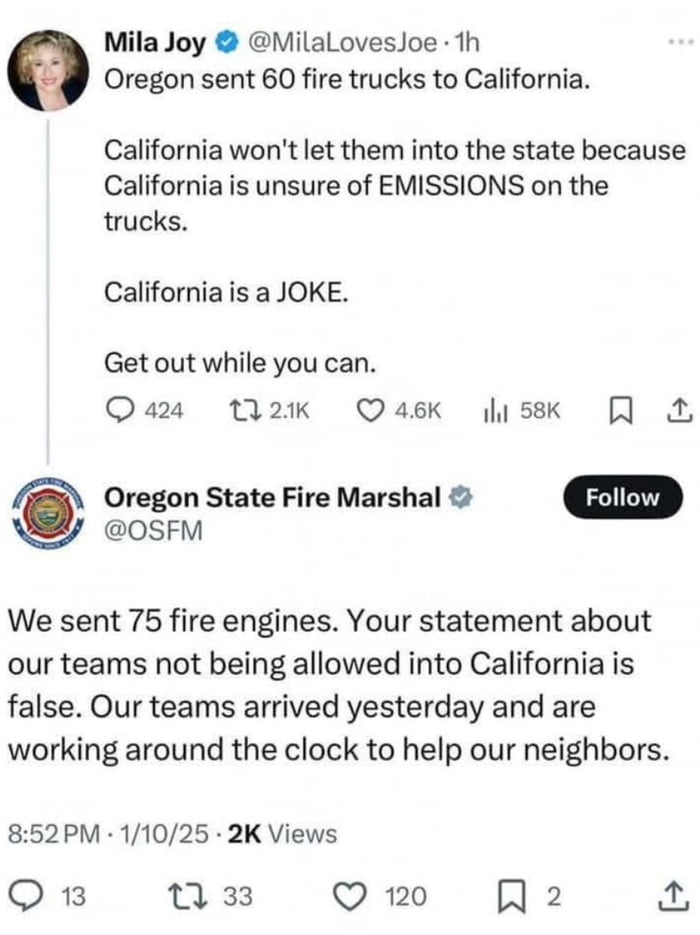This screenshot has height=935, width=700.
Task: Follow the Oregon State Fire Marshal account
Action: (x=622, y=496)
